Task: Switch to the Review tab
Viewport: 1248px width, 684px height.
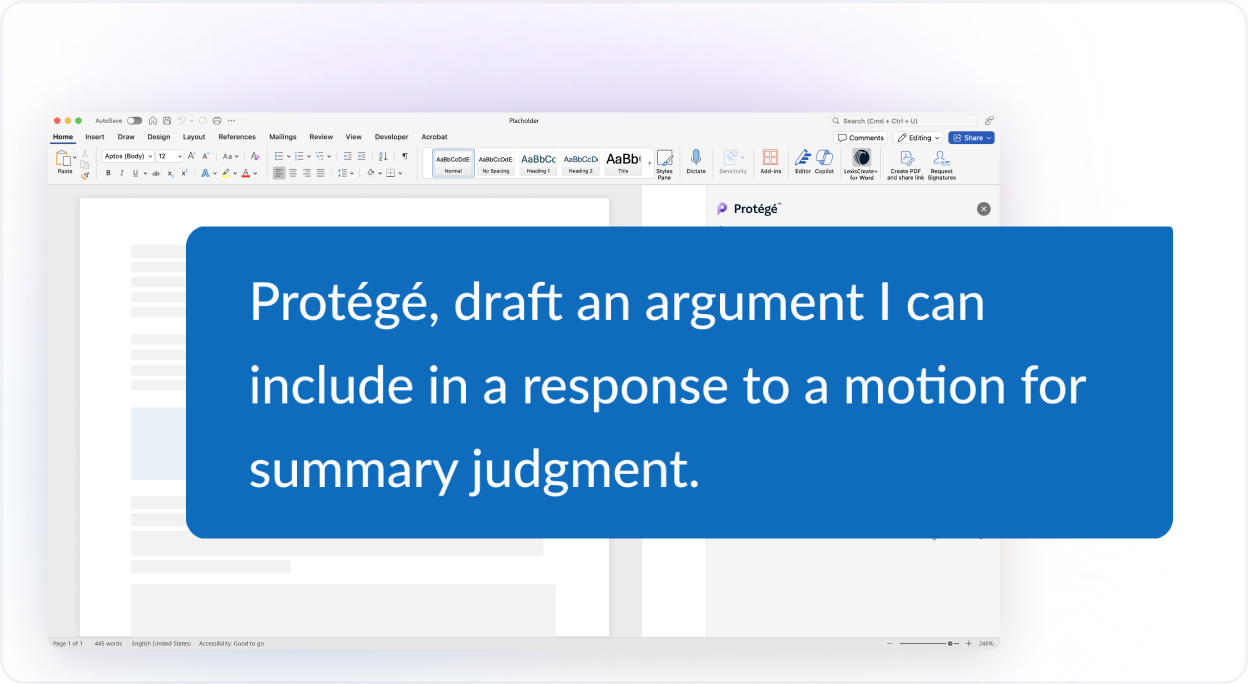Action: pos(321,137)
